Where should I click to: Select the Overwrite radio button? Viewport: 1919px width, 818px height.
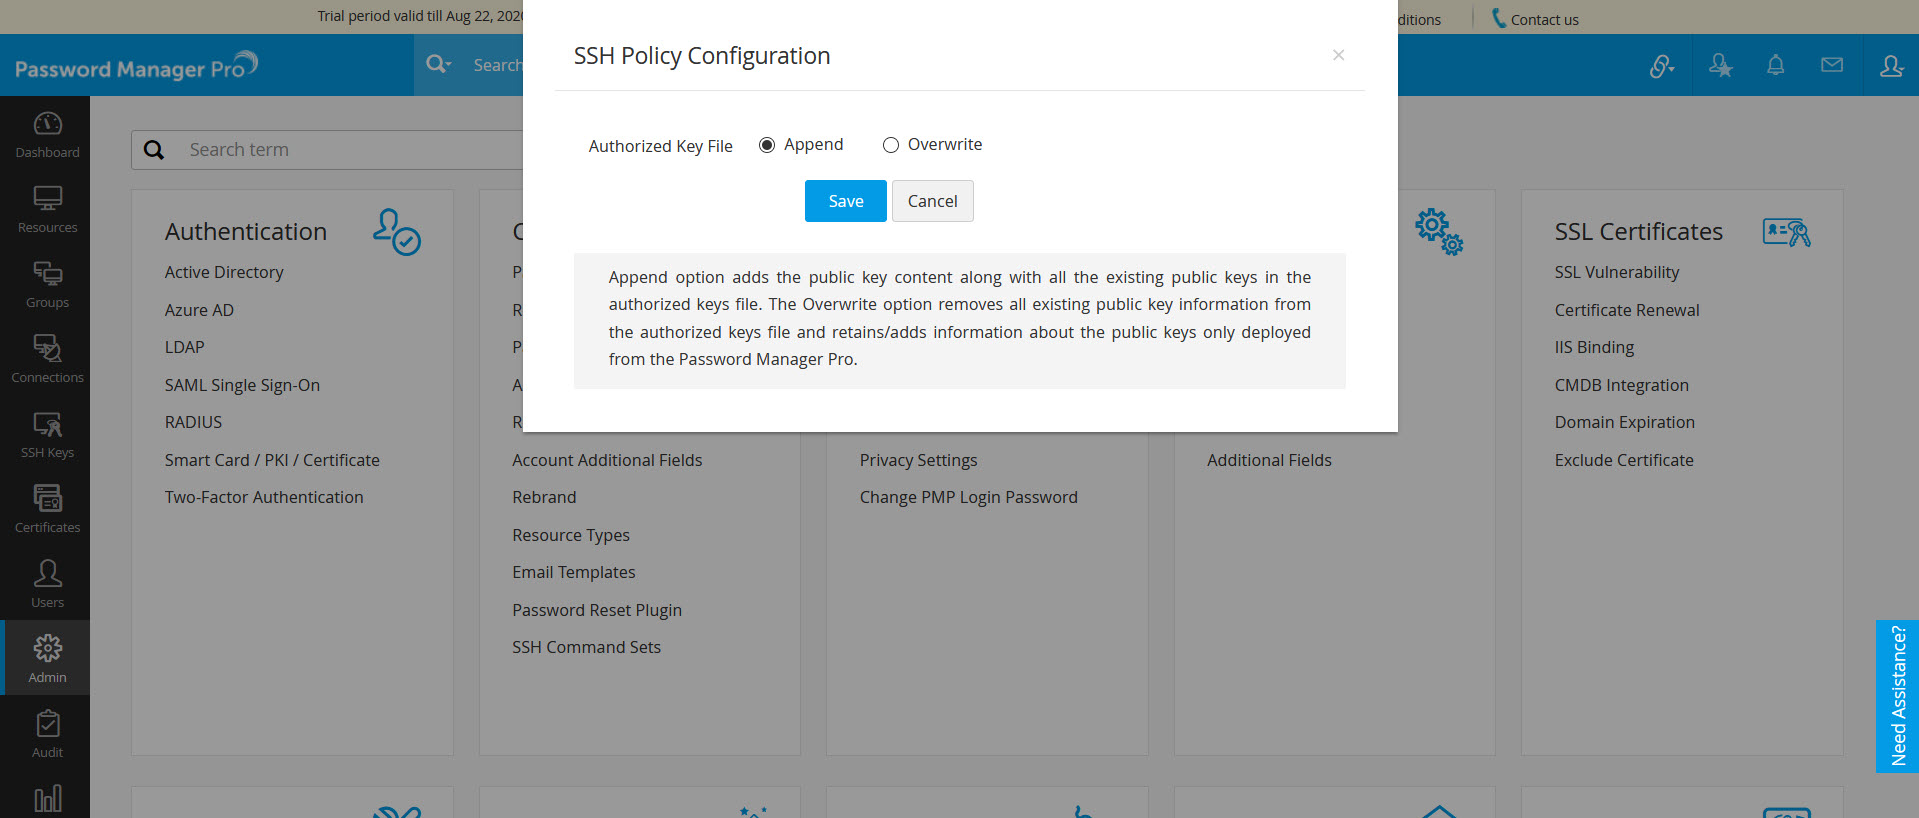[890, 145]
